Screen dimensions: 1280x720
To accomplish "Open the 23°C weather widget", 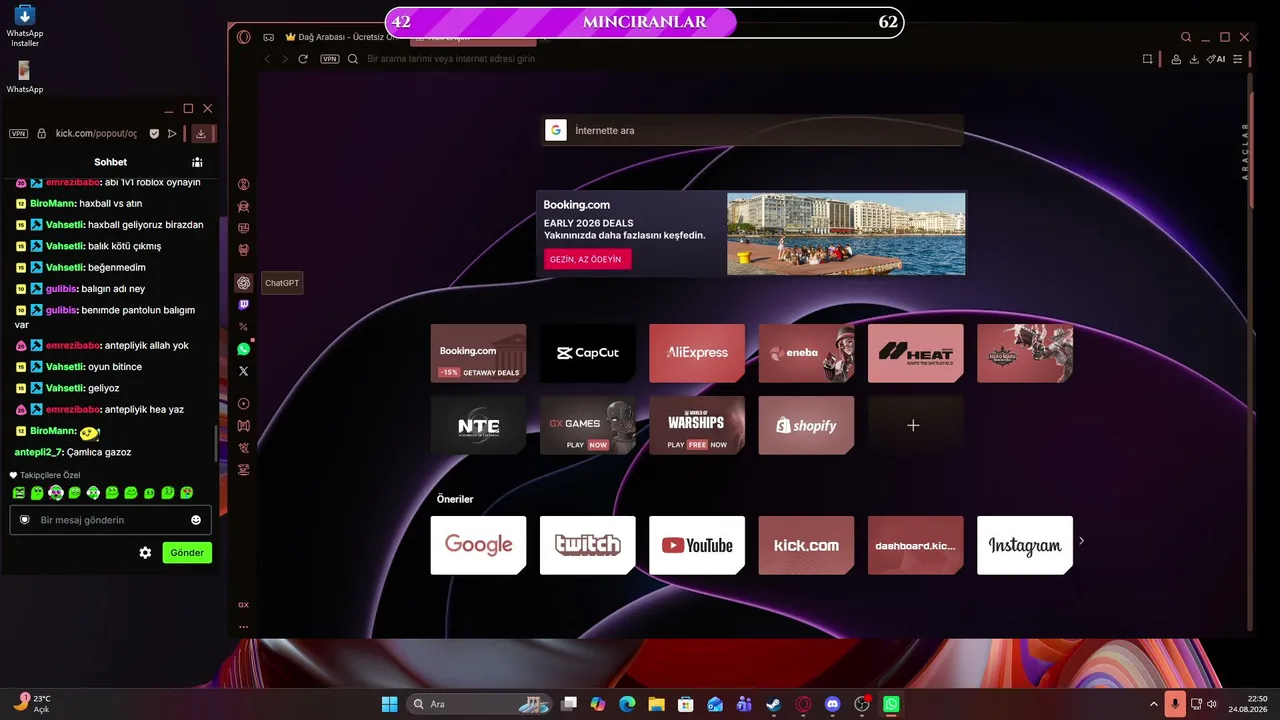I will point(32,703).
